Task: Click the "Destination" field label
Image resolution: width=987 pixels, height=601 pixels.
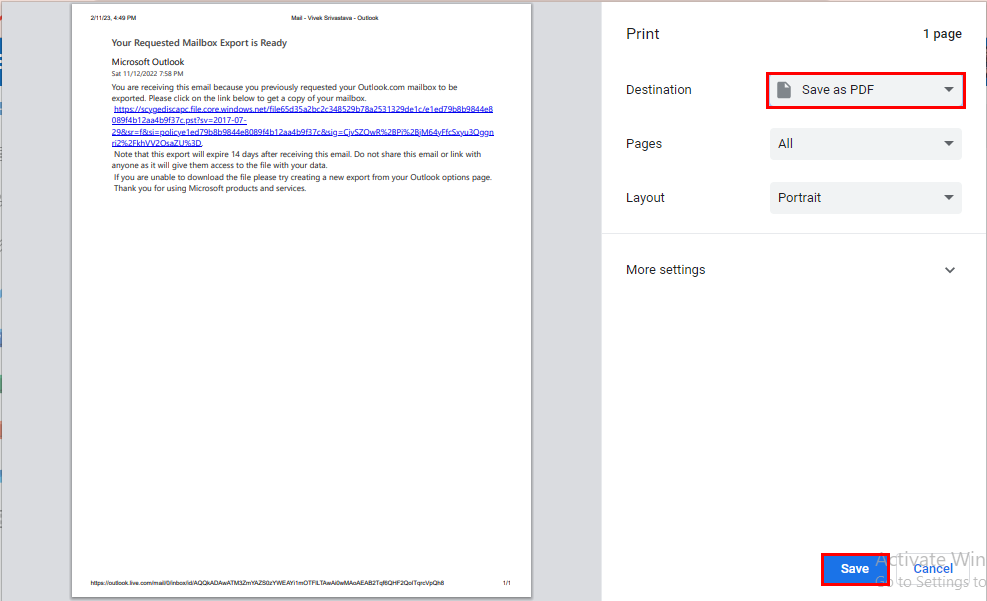Action: coord(658,90)
